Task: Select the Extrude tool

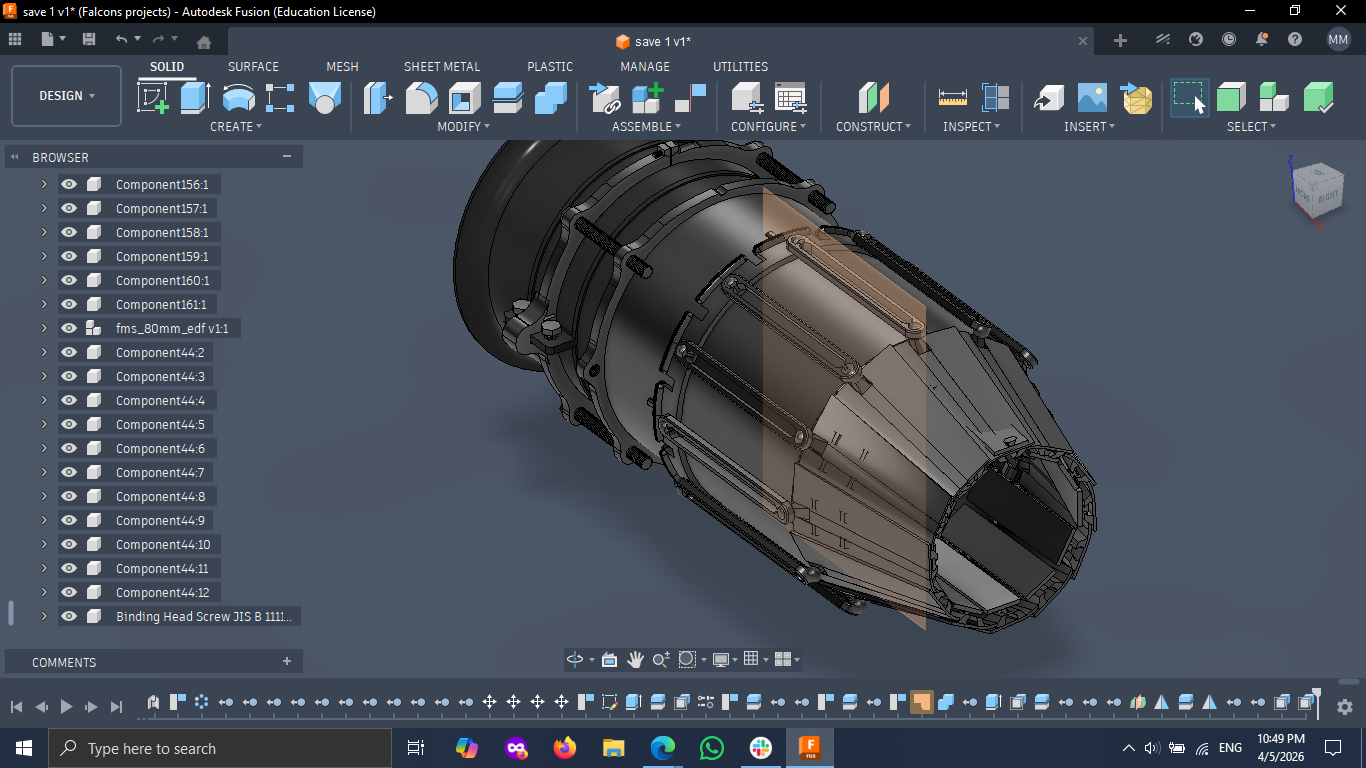Action: (x=195, y=98)
